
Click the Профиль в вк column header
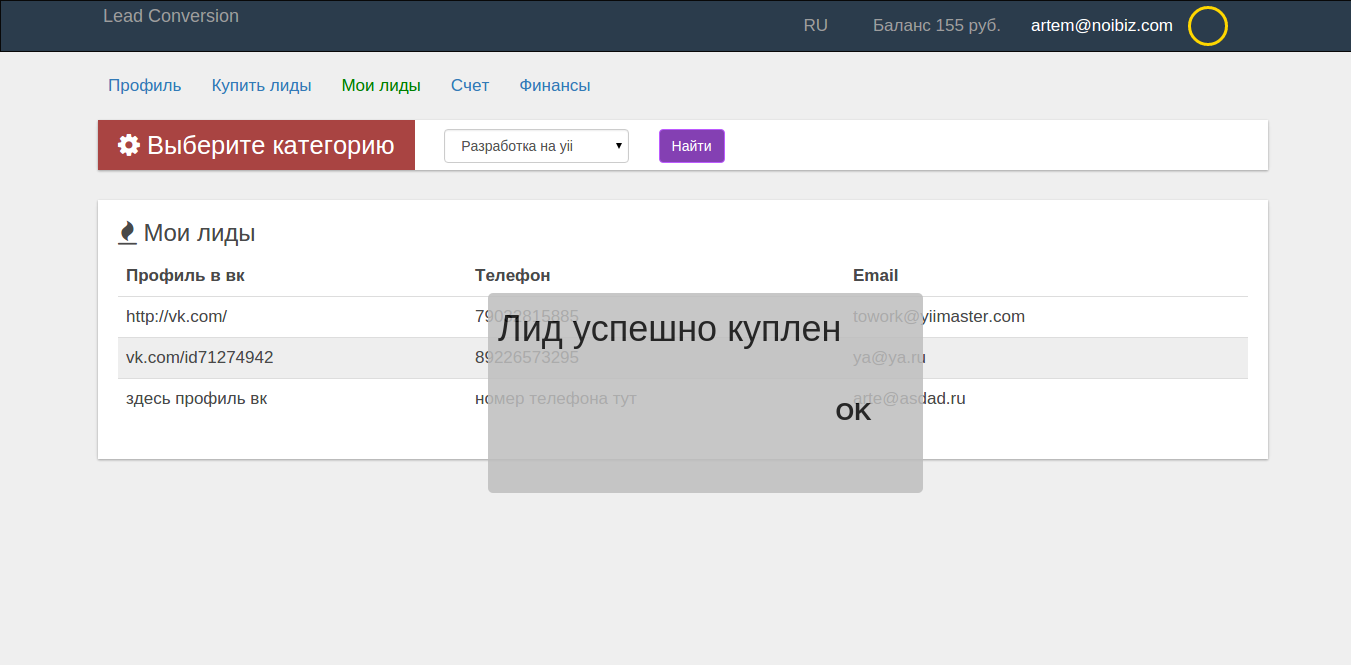click(185, 275)
